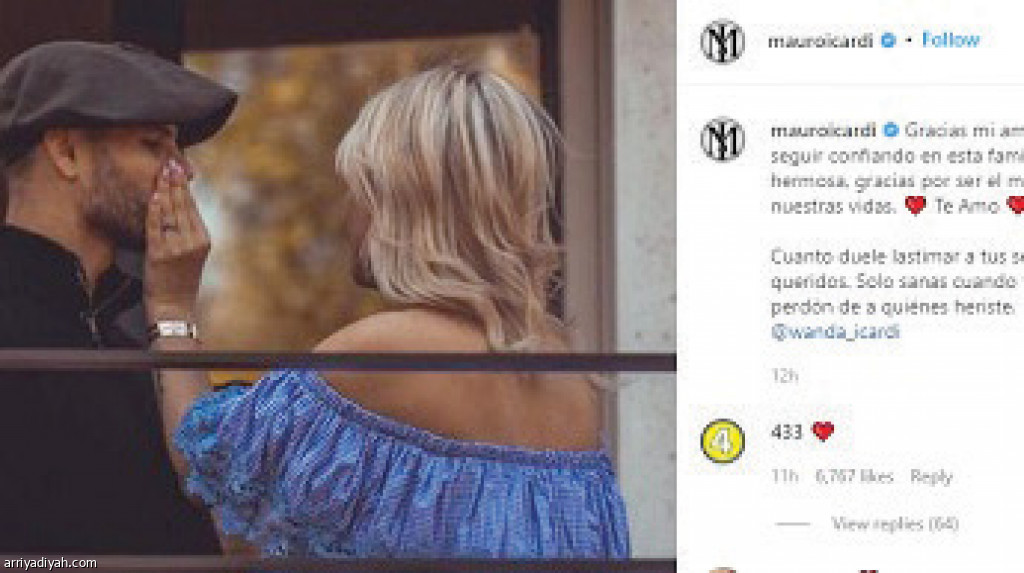Open mauroicardi profile picture in header

point(722,41)
